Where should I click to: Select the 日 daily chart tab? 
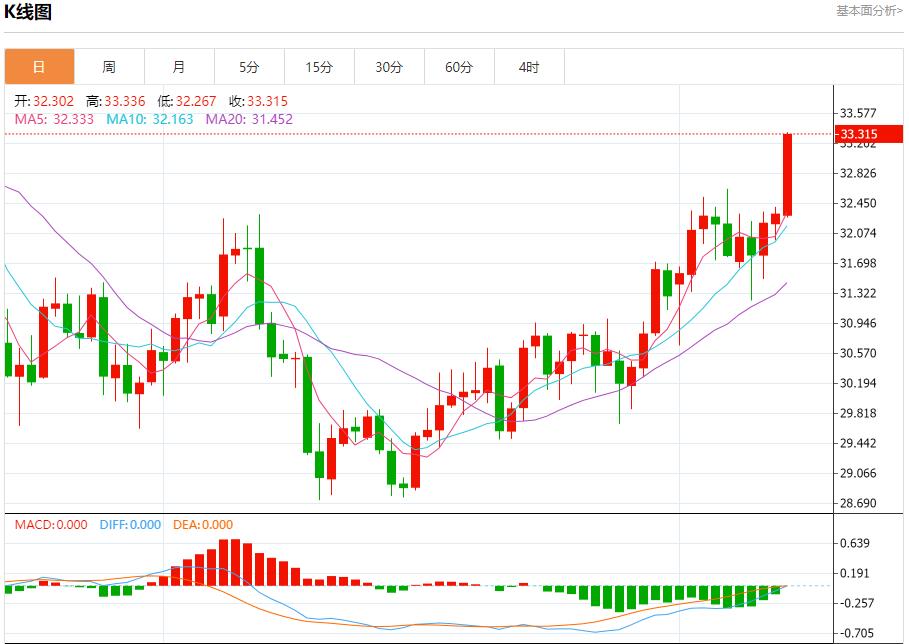tap(39, 67)
